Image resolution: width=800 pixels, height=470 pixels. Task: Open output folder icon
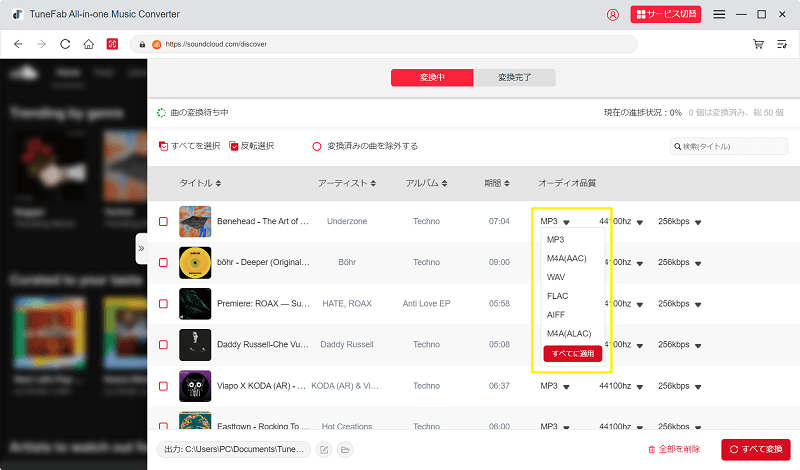tap(345, 450)
